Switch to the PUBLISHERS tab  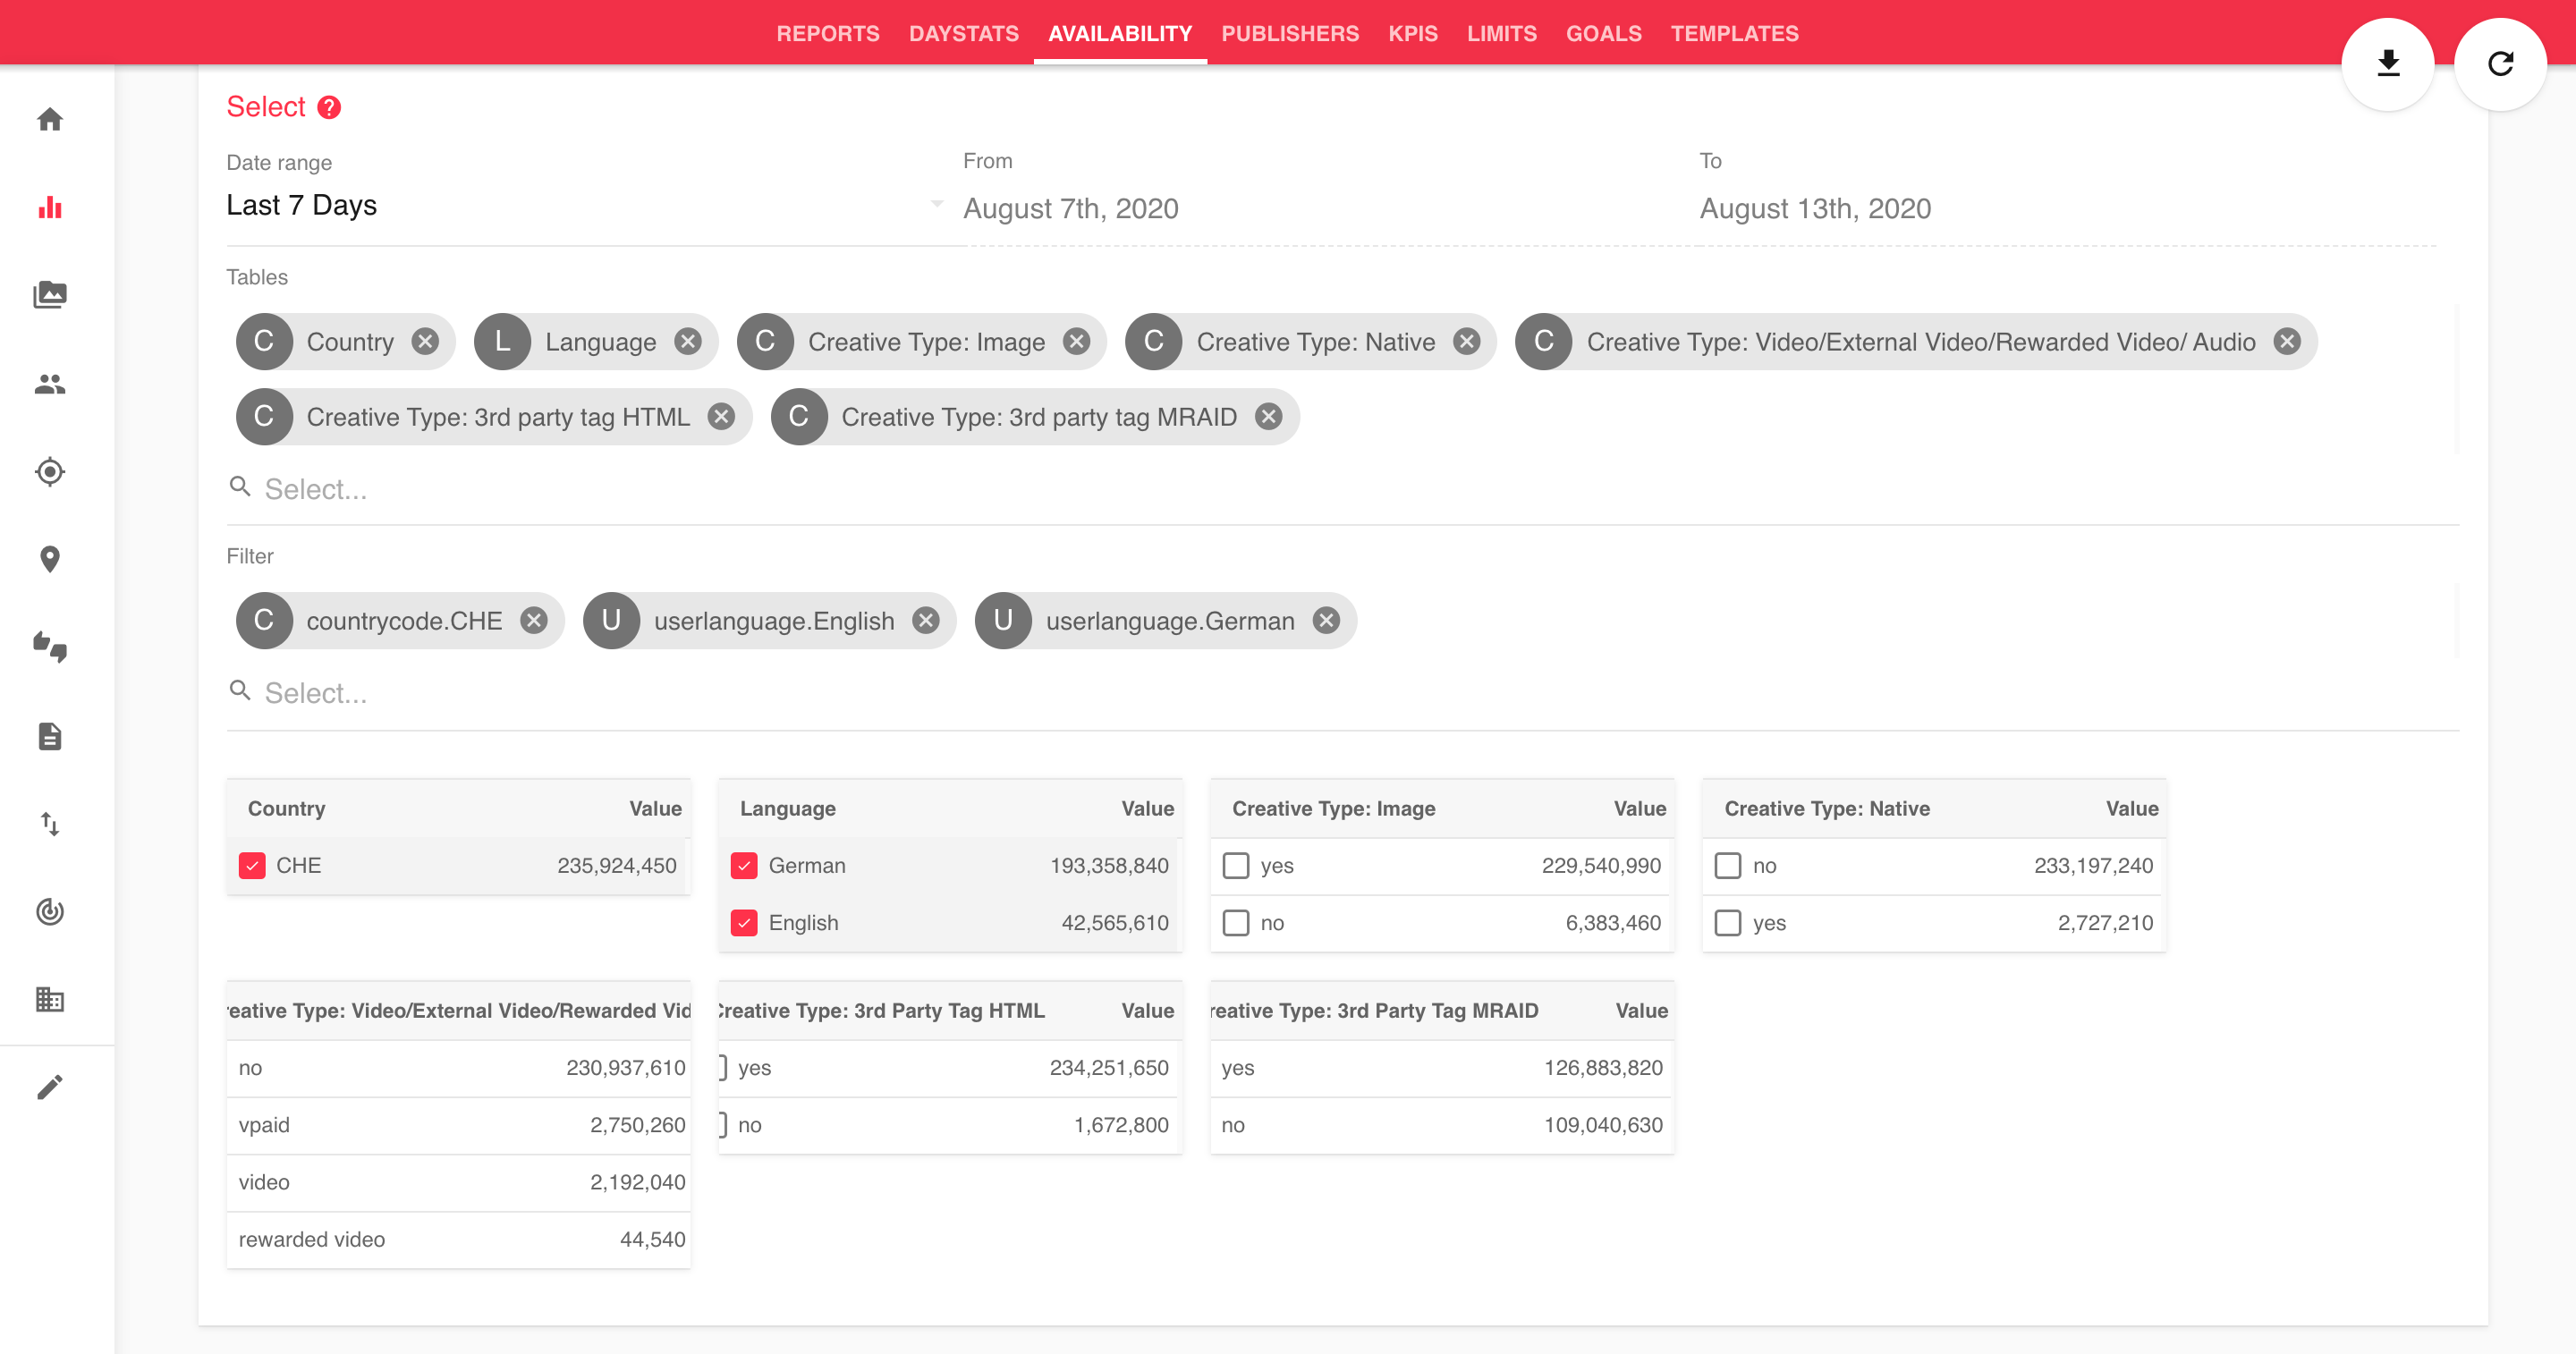(1290, 34)
